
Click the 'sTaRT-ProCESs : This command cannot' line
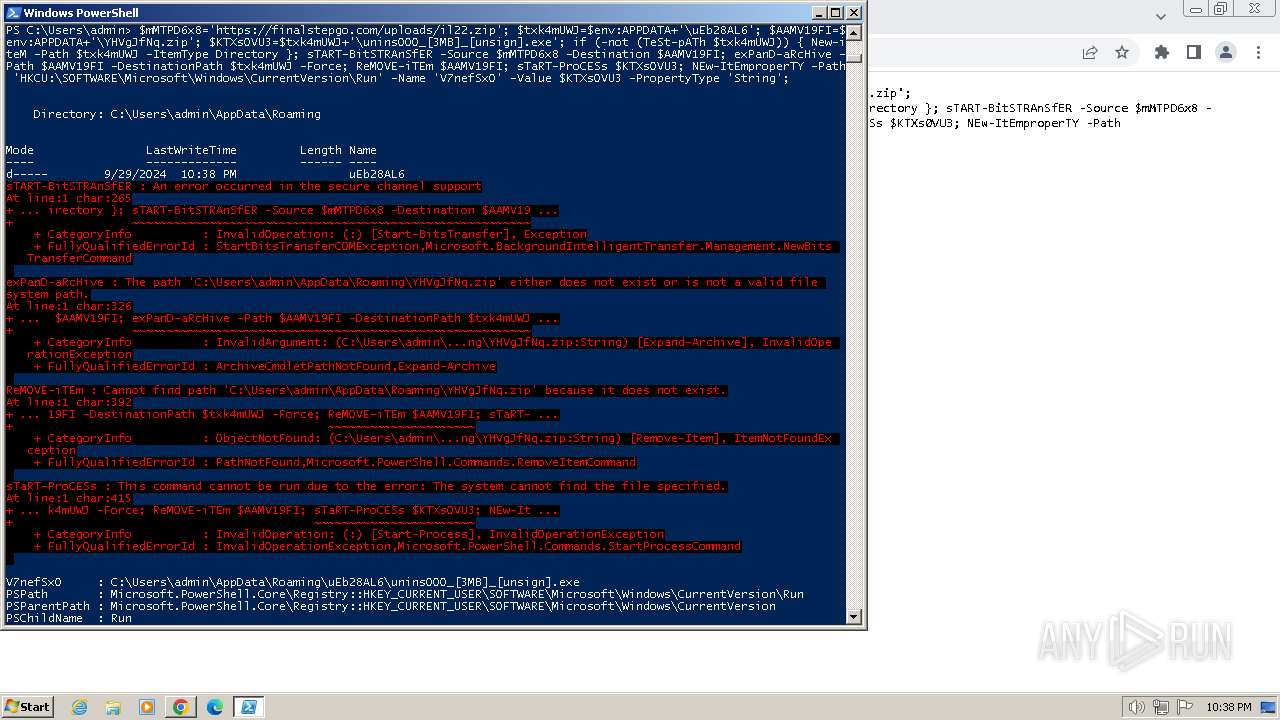(x=366, y=486)
